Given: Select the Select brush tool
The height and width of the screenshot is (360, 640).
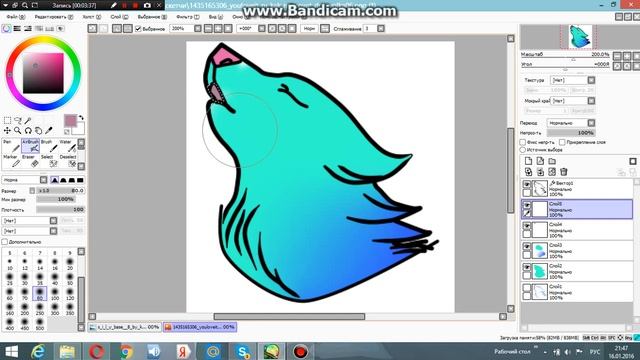Looking at the screenshot, I should click(49, 161).
